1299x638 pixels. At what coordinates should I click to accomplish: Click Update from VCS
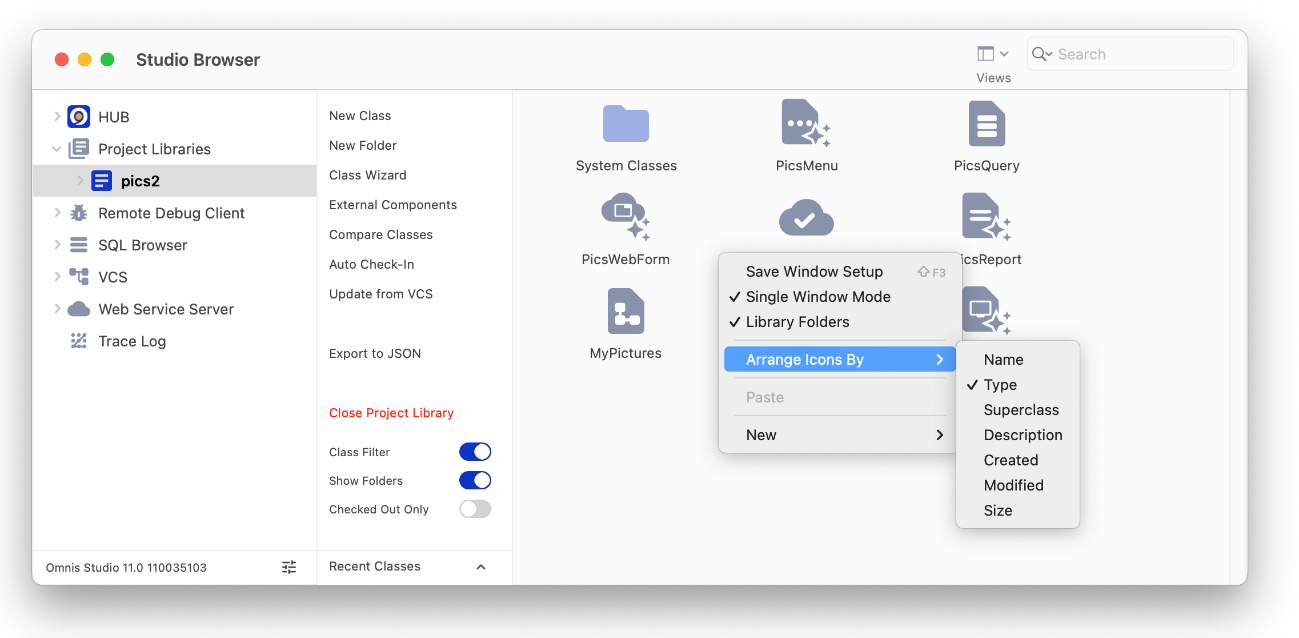381,294
